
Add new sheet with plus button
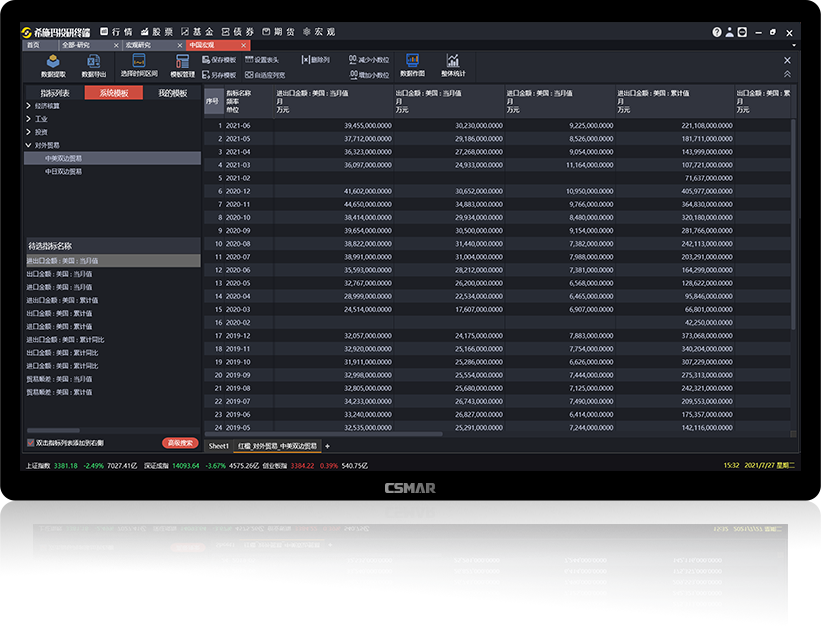click(x=327, y=446)
